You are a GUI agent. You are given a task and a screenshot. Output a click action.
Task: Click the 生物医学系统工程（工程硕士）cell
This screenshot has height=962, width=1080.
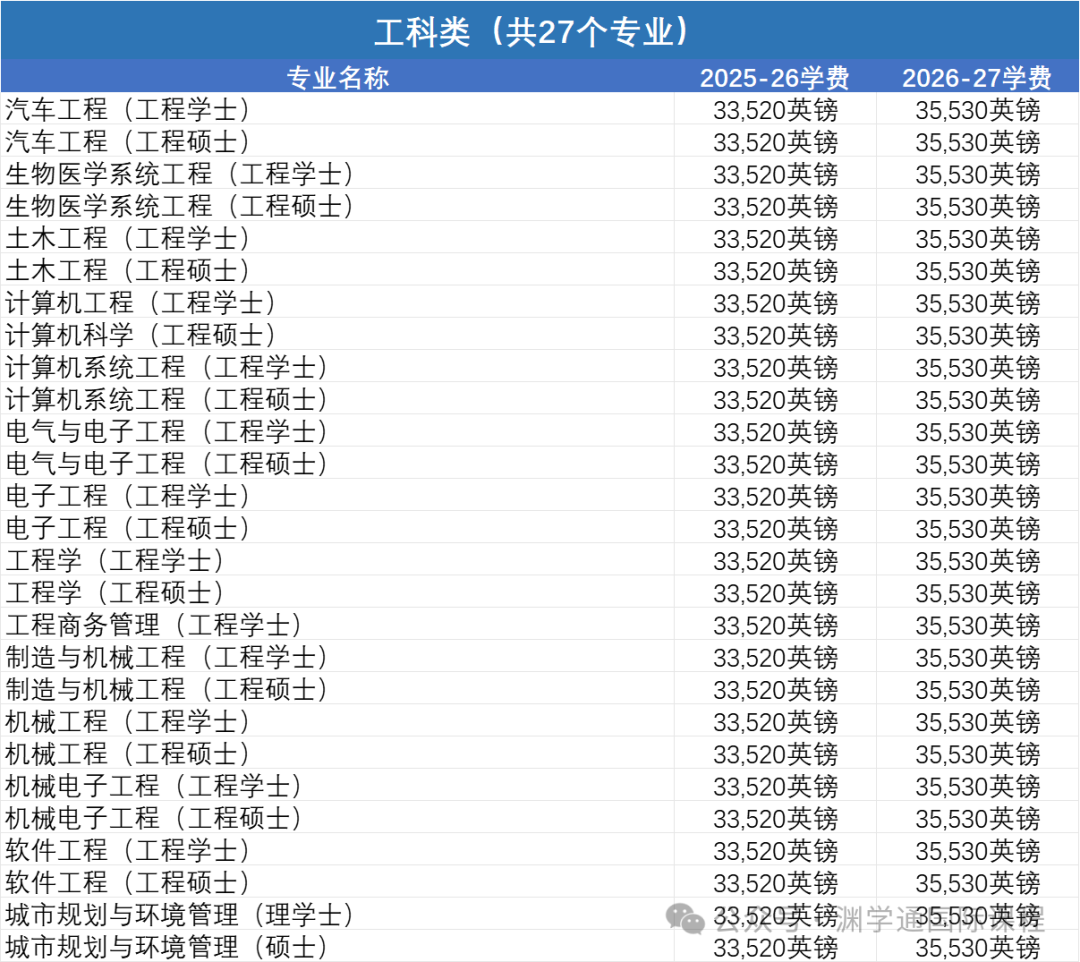[x=180, y=207]
